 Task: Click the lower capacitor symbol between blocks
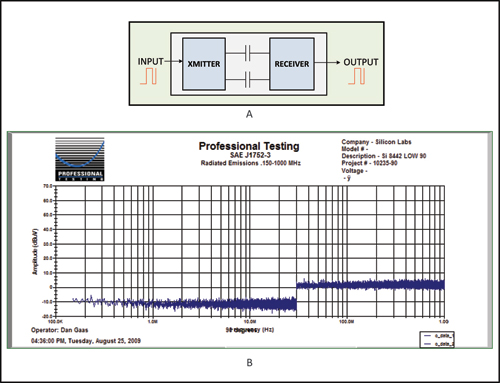point(247,79)
